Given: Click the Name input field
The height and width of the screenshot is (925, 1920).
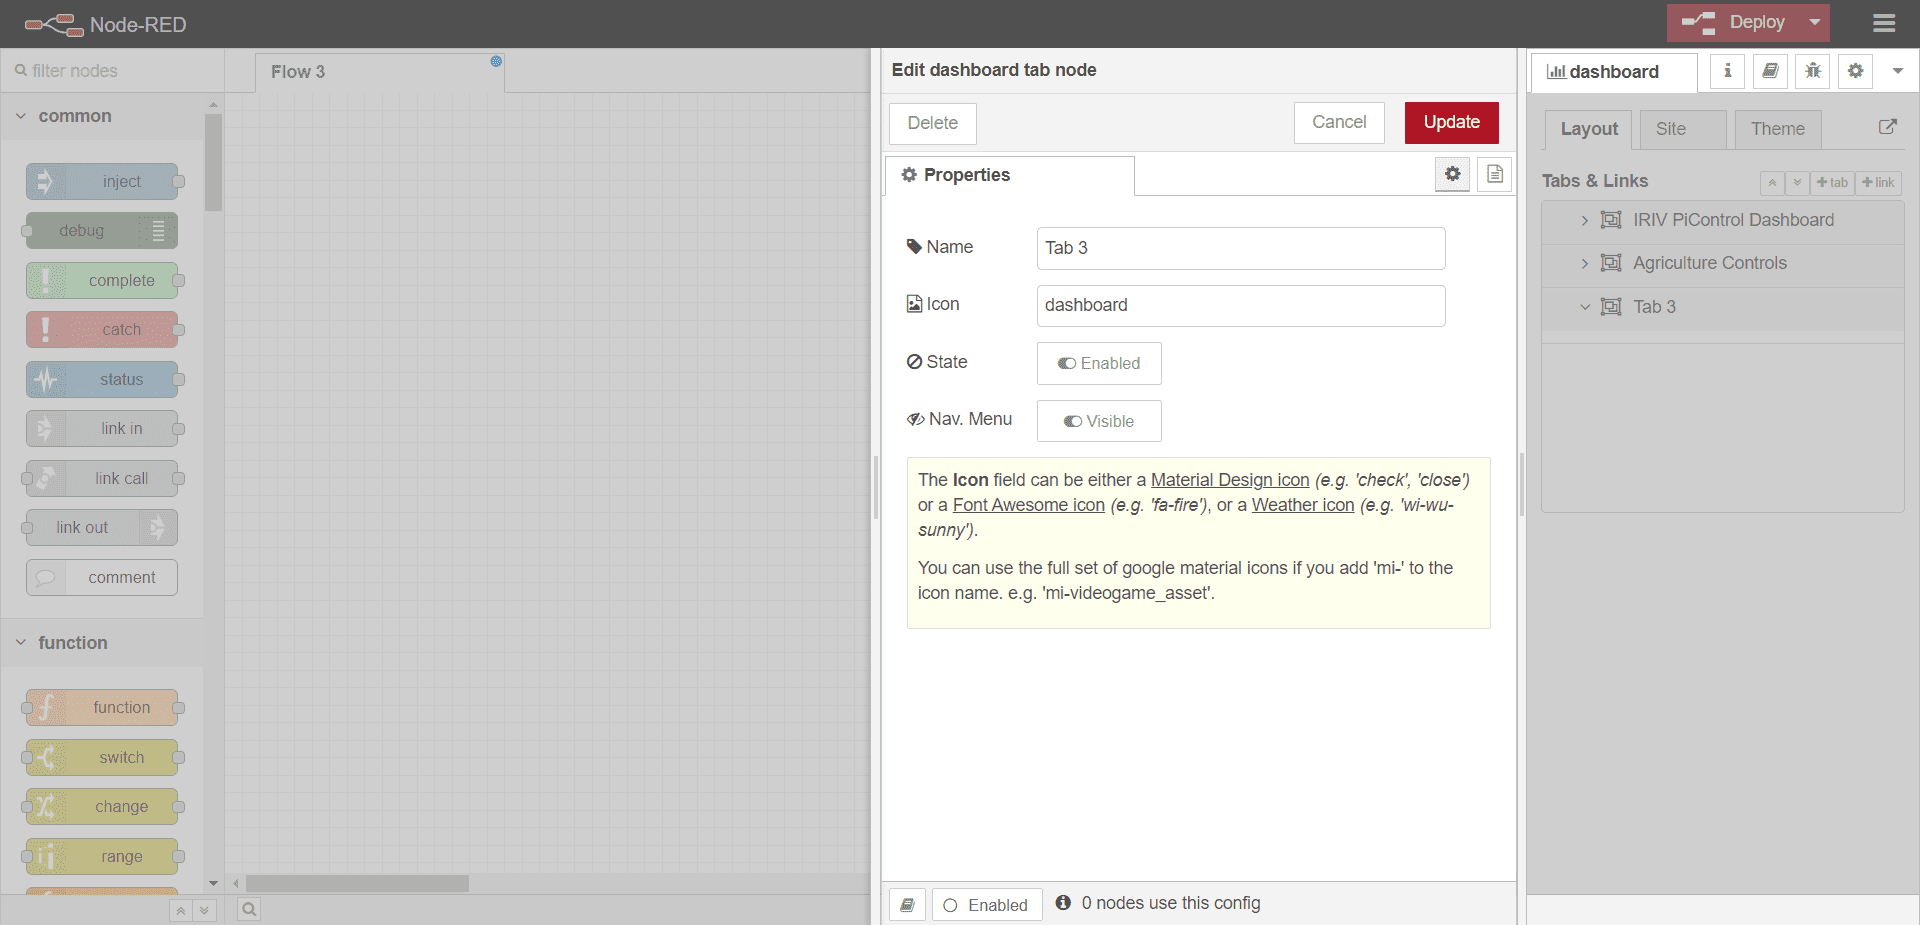Looking at the screenshot, I should [1240, 248].
